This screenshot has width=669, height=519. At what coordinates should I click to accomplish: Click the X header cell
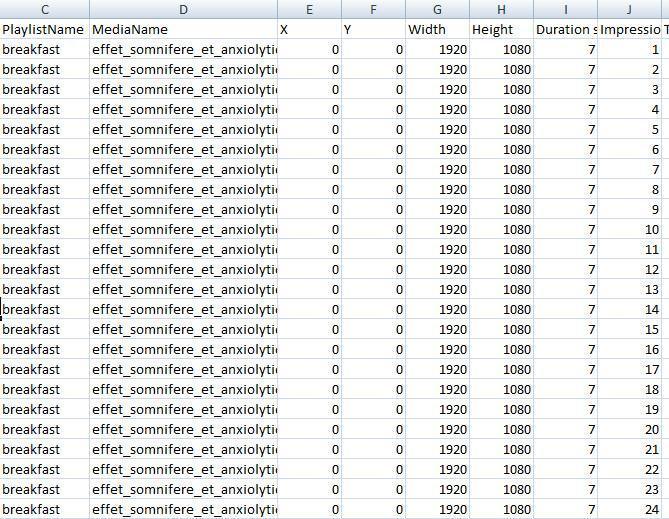coord(309,29)
